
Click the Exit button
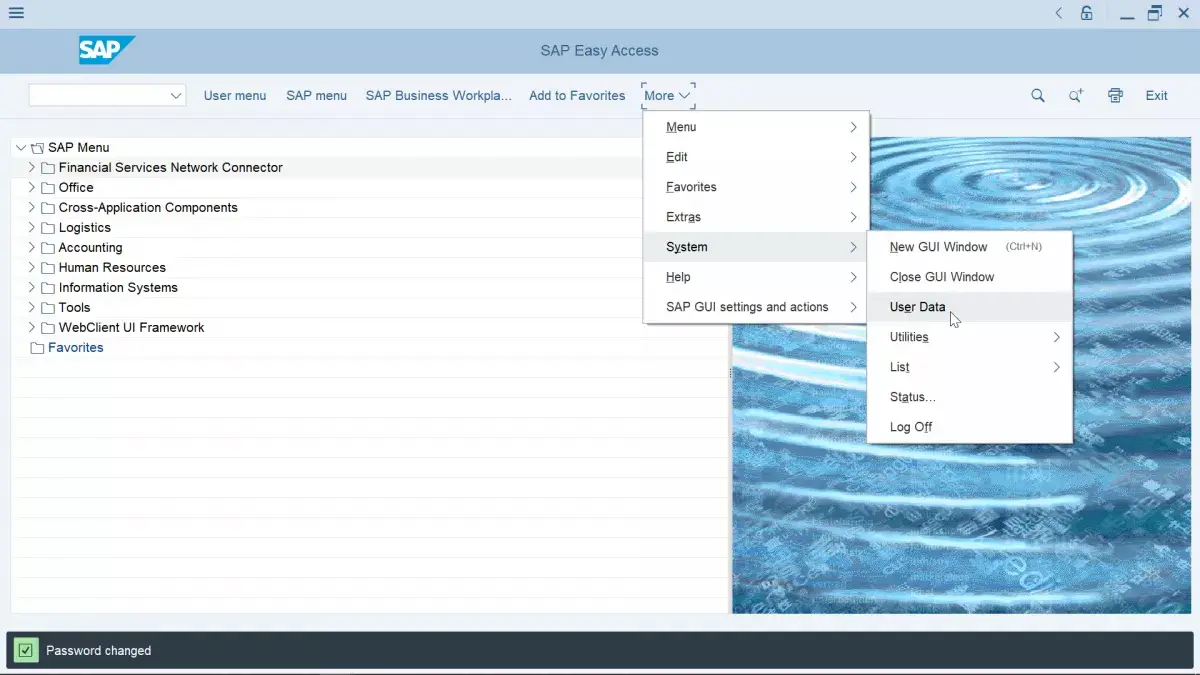click(x=1156, y=96)
